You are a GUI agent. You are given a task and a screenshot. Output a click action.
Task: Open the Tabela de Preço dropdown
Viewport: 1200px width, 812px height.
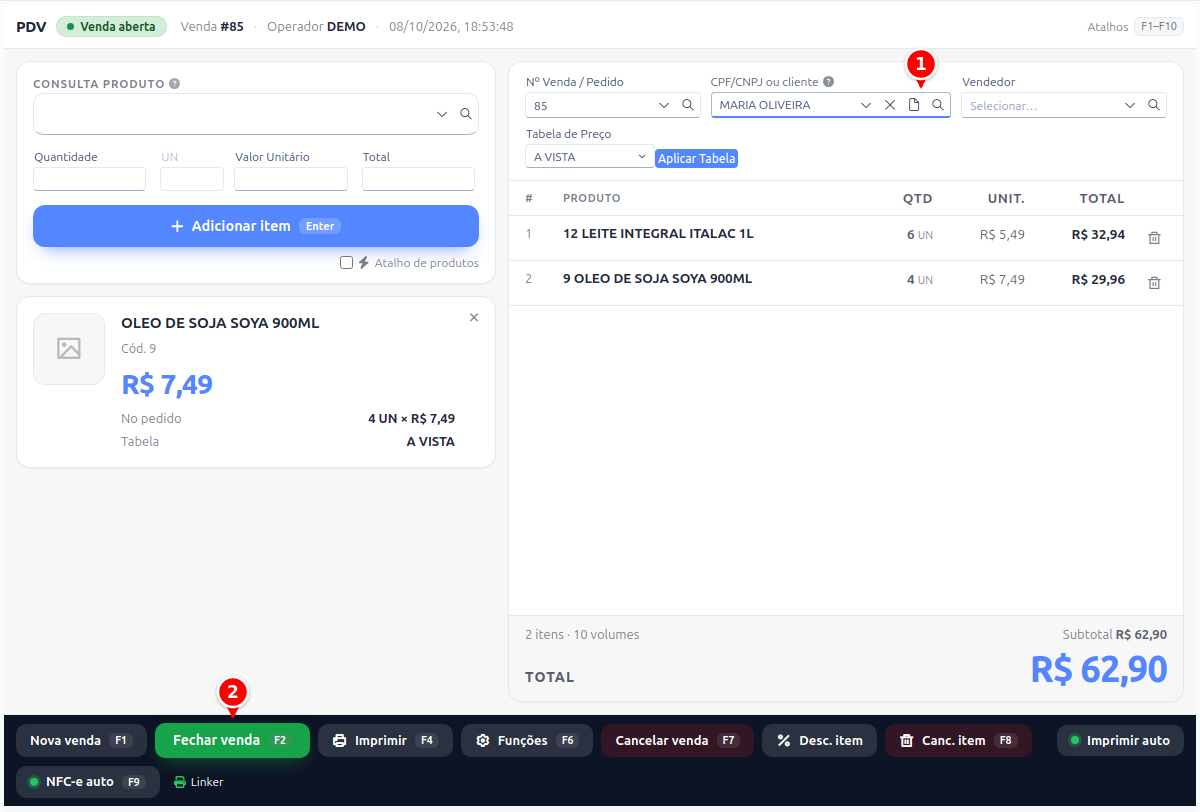pyautogui.click(x=590, y=157)
